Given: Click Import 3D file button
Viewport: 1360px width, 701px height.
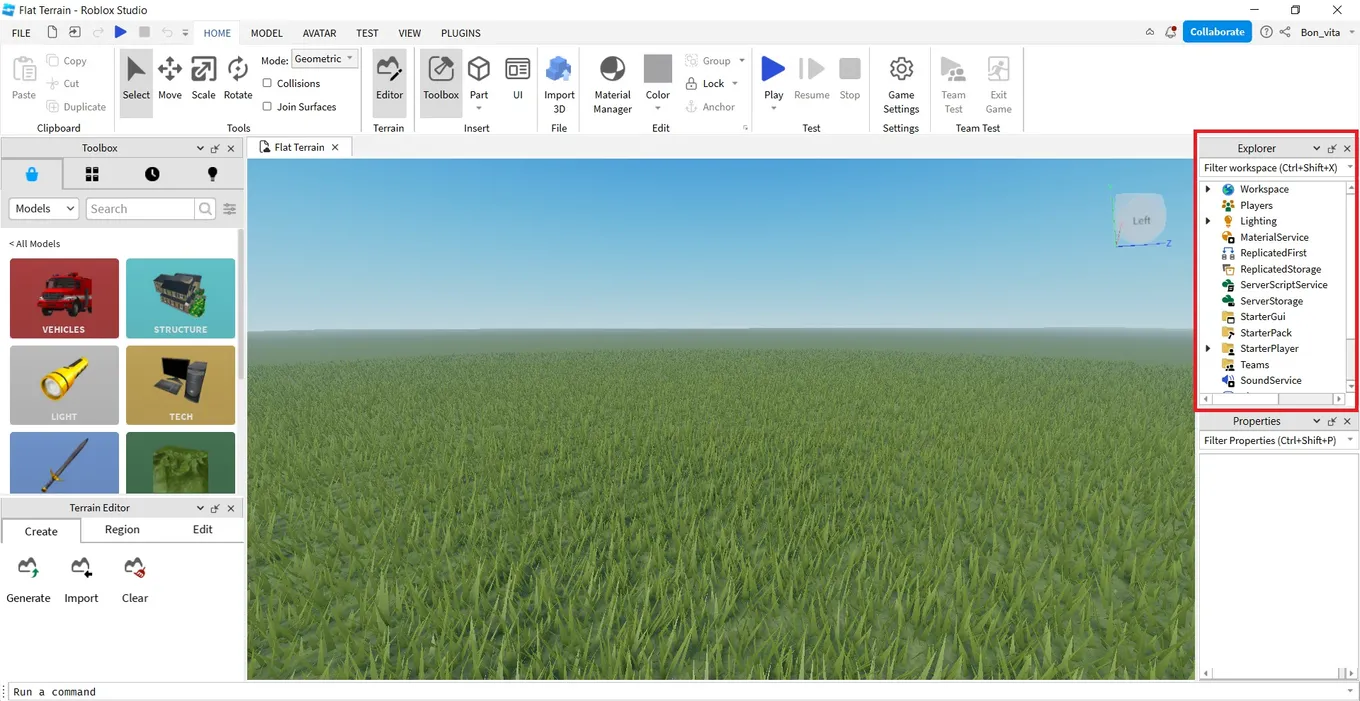Looking at the screenshot, I should [559, 85].
